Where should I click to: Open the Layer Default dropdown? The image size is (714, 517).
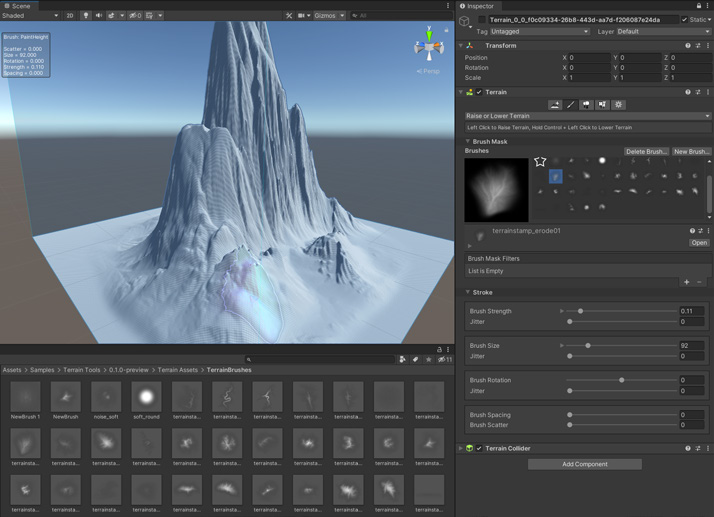(x=663, y=31)
